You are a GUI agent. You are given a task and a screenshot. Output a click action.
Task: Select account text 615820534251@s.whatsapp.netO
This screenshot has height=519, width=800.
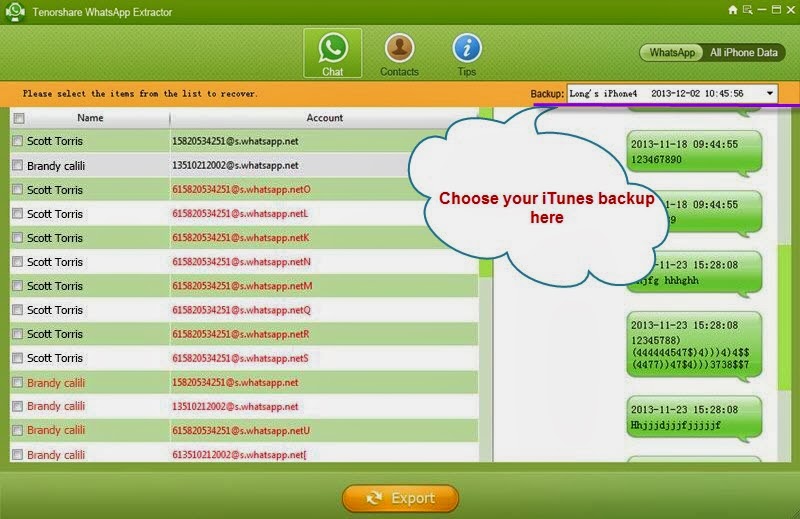point(241,189)
